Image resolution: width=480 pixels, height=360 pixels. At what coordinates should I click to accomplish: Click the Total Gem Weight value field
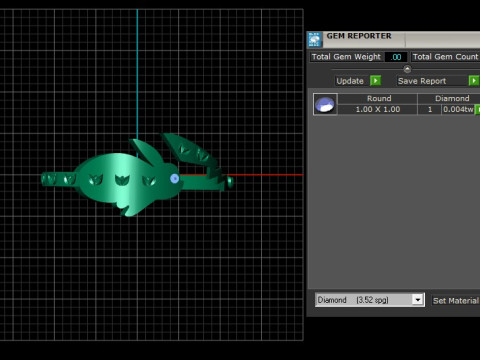[x=396, y=57]
